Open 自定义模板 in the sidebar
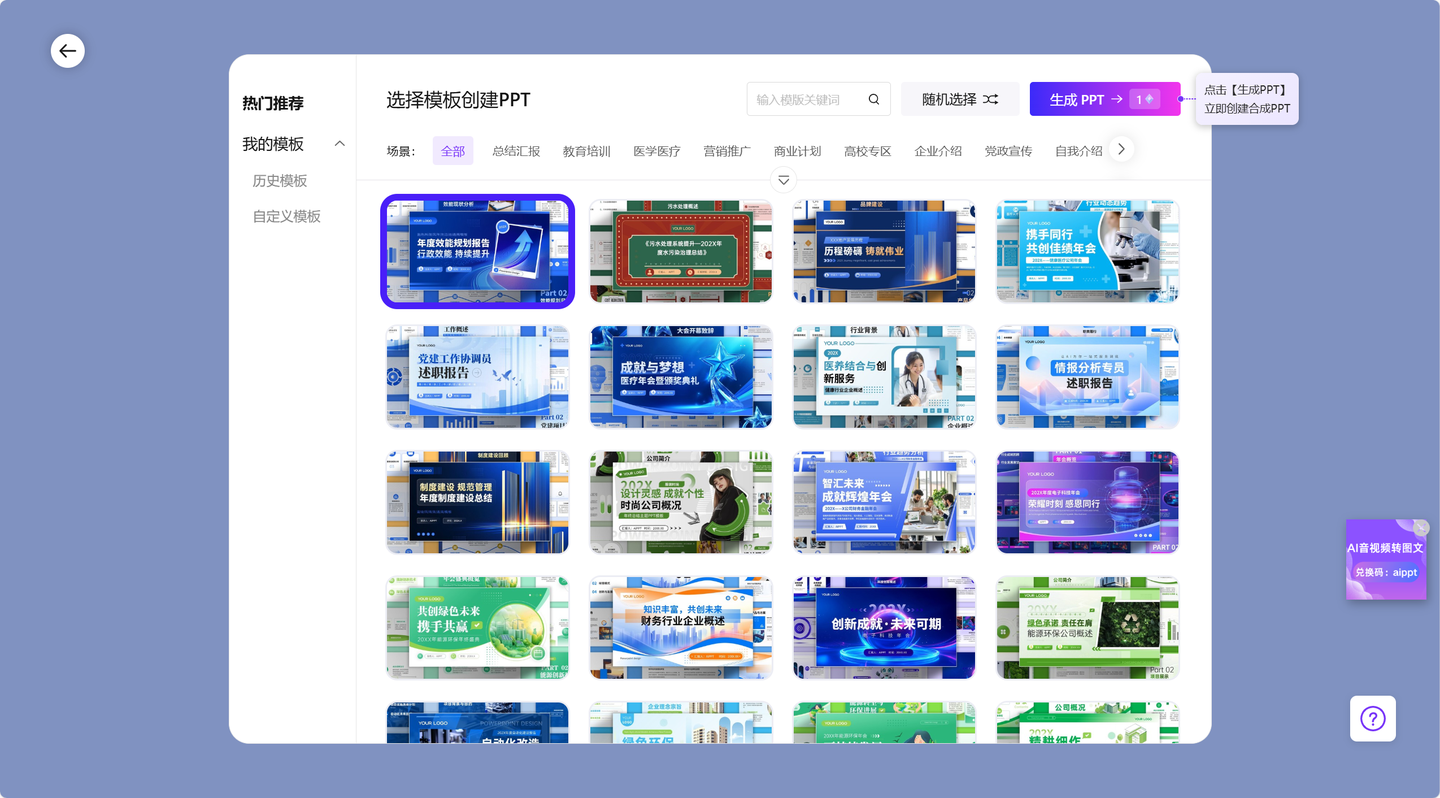 tap(288, 216)
